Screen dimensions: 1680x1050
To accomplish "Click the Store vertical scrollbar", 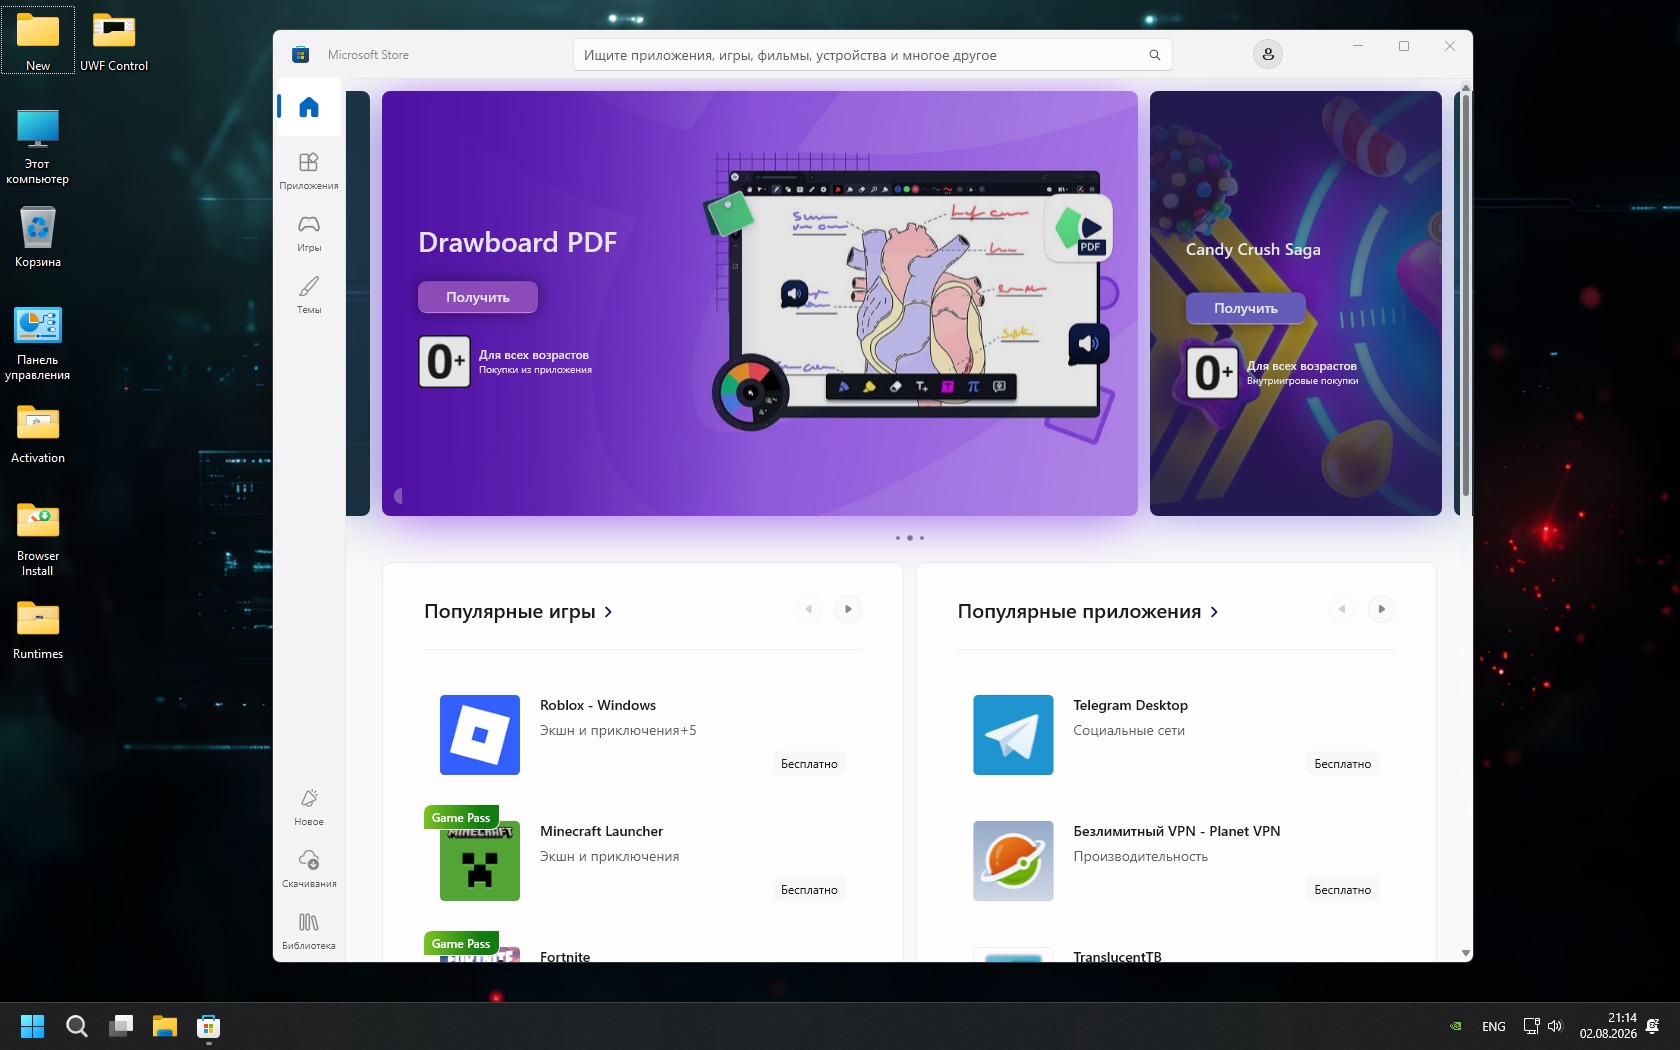I will coord(1466,296).
